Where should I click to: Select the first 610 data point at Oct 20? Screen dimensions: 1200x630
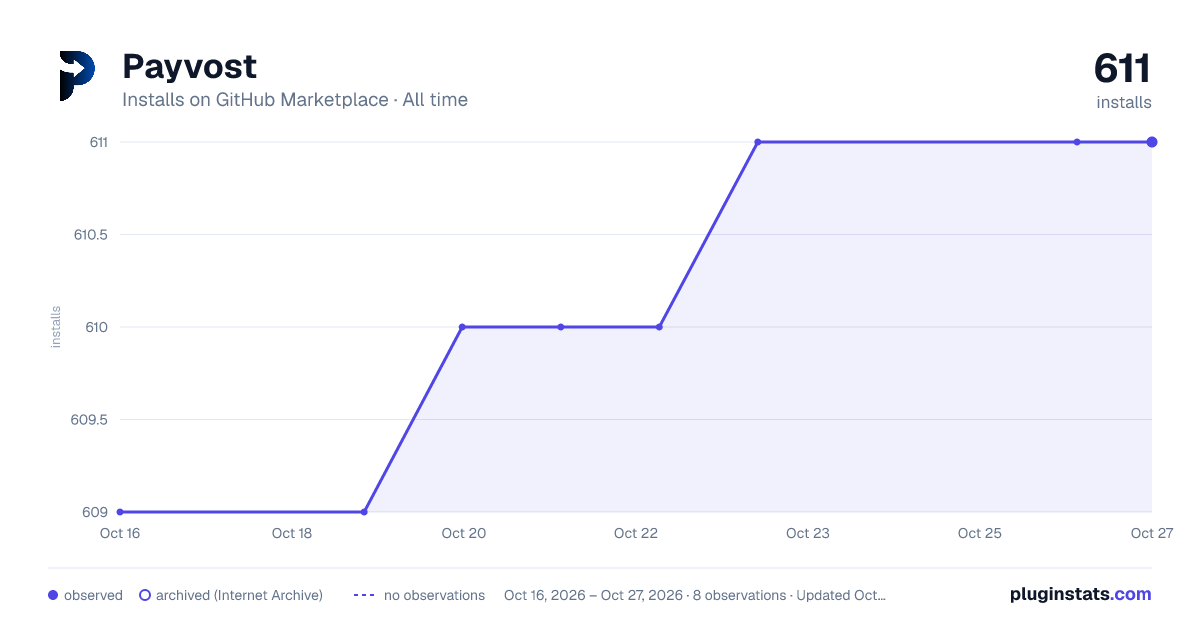tap(462, 327)
